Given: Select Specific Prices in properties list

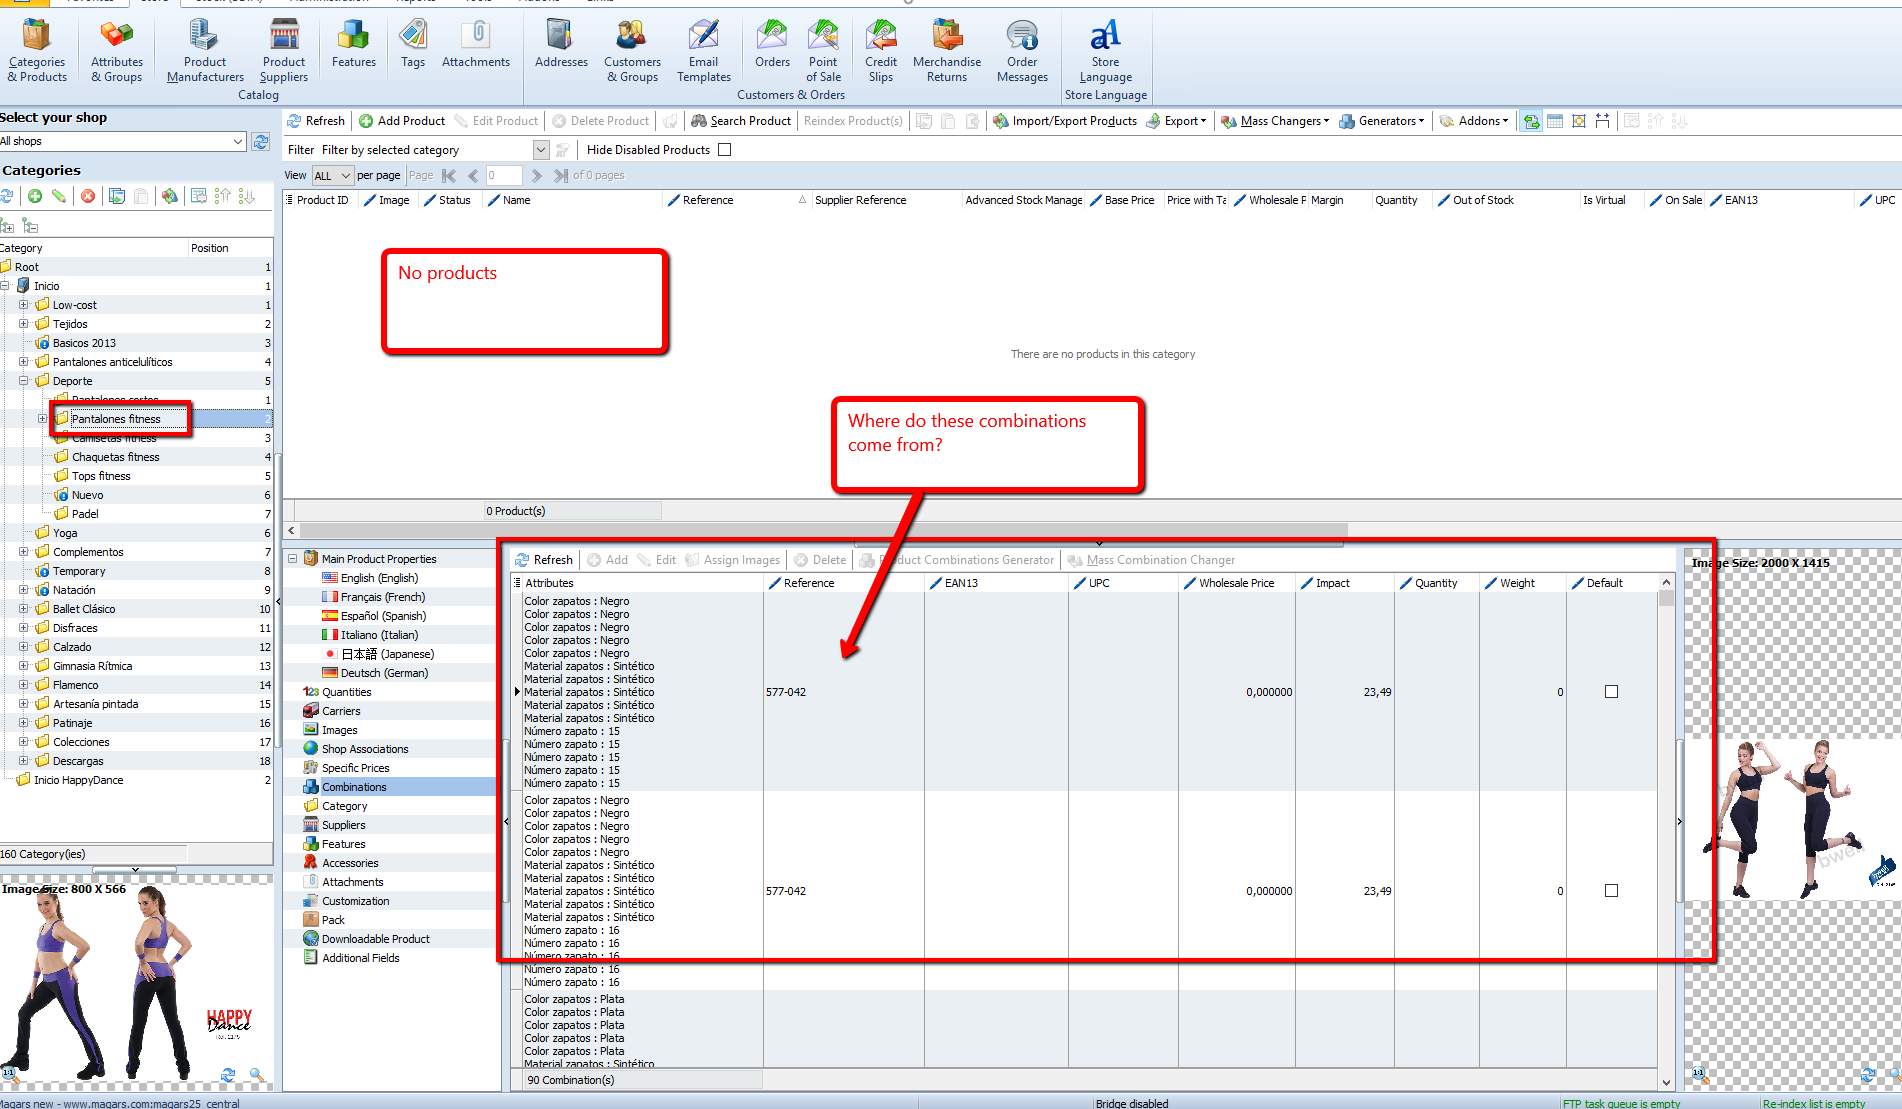Looking at the screenshot, I should (355, 768).
